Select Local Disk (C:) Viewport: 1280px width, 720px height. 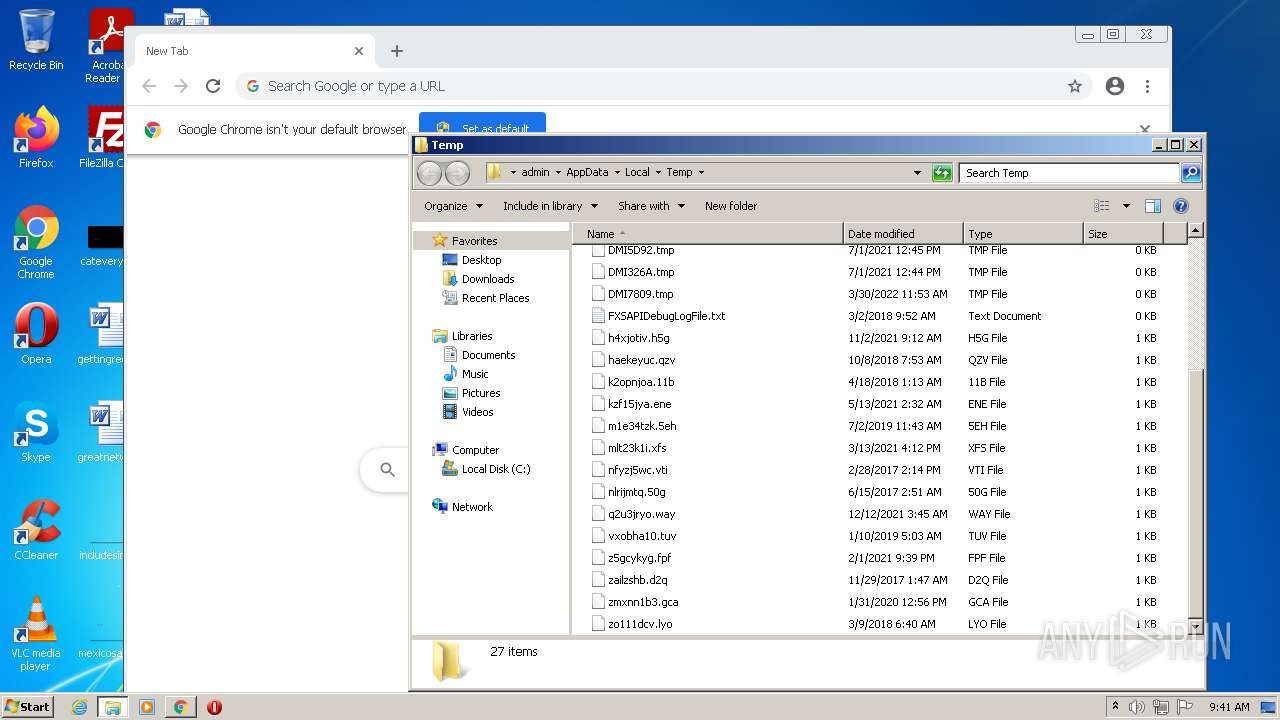tap(495, 469)
